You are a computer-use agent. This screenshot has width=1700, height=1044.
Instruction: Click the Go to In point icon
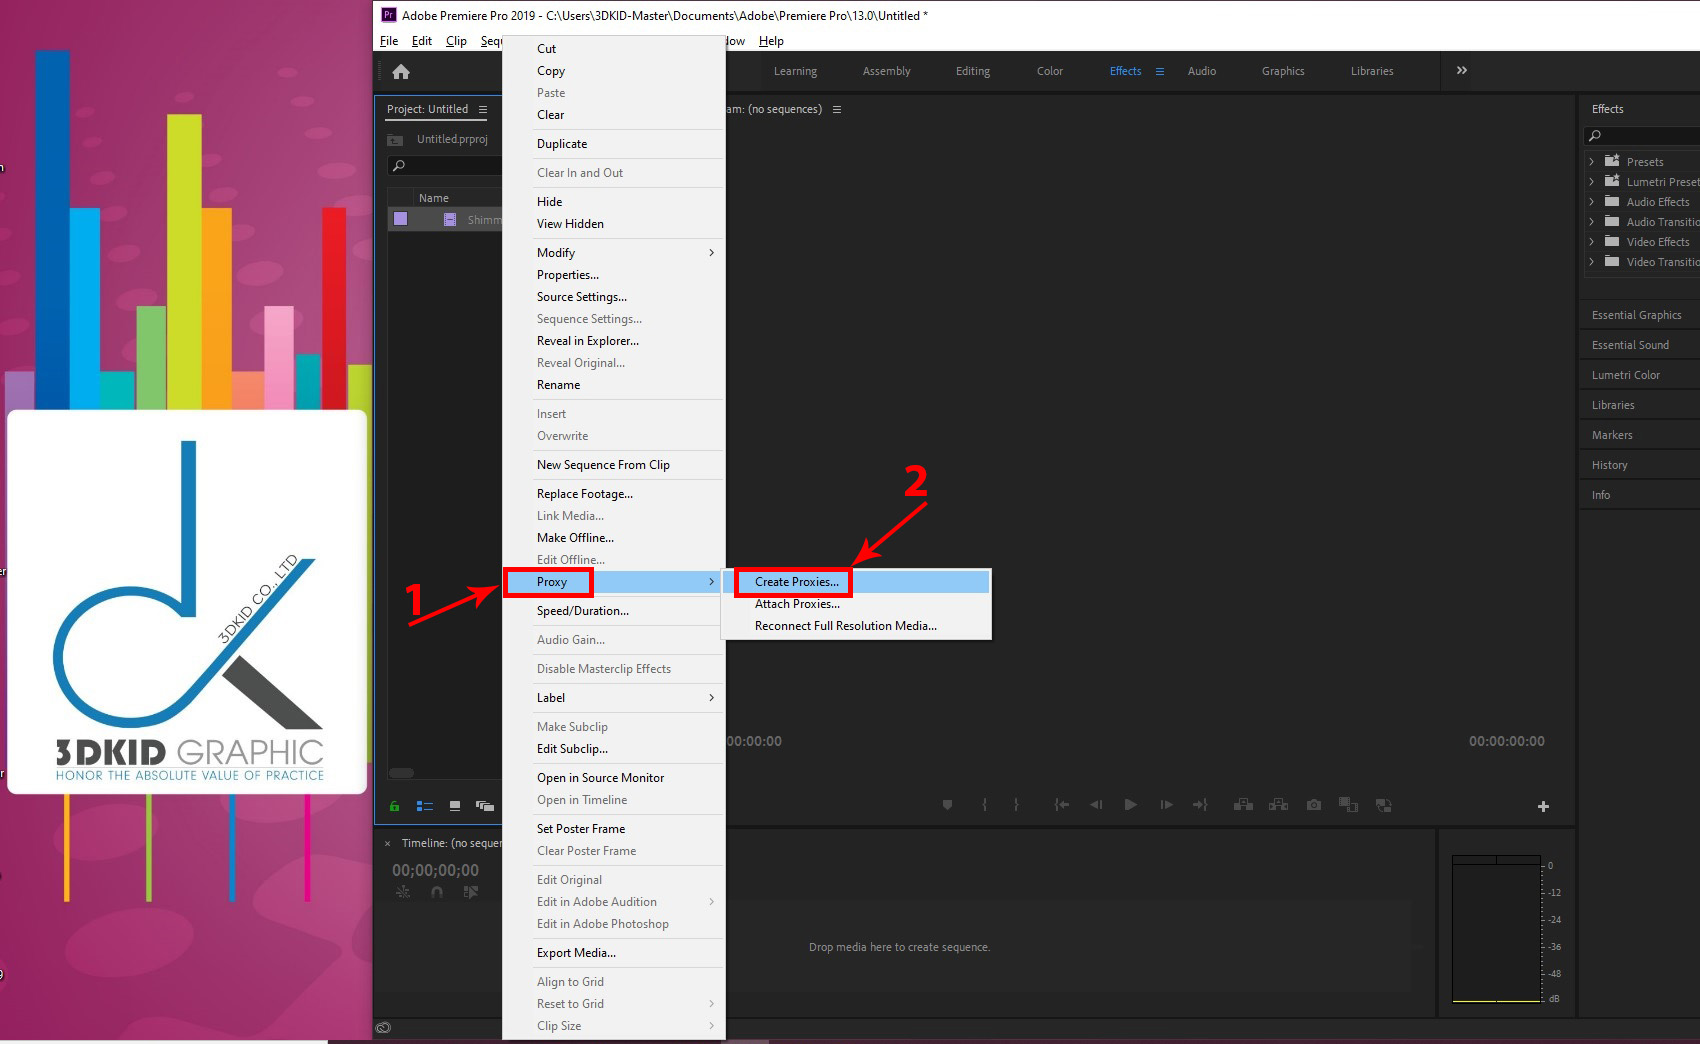click(1061, 805)
